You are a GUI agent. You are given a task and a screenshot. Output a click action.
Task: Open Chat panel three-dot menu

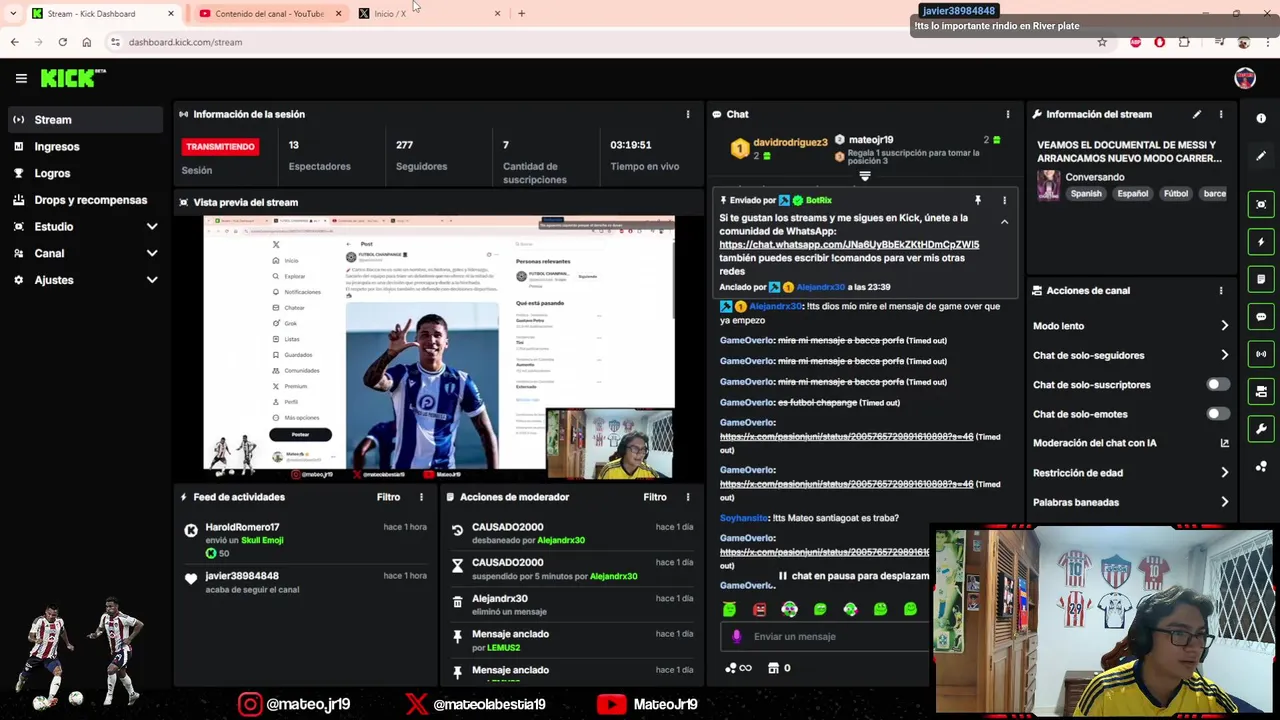coord(1008,114)
